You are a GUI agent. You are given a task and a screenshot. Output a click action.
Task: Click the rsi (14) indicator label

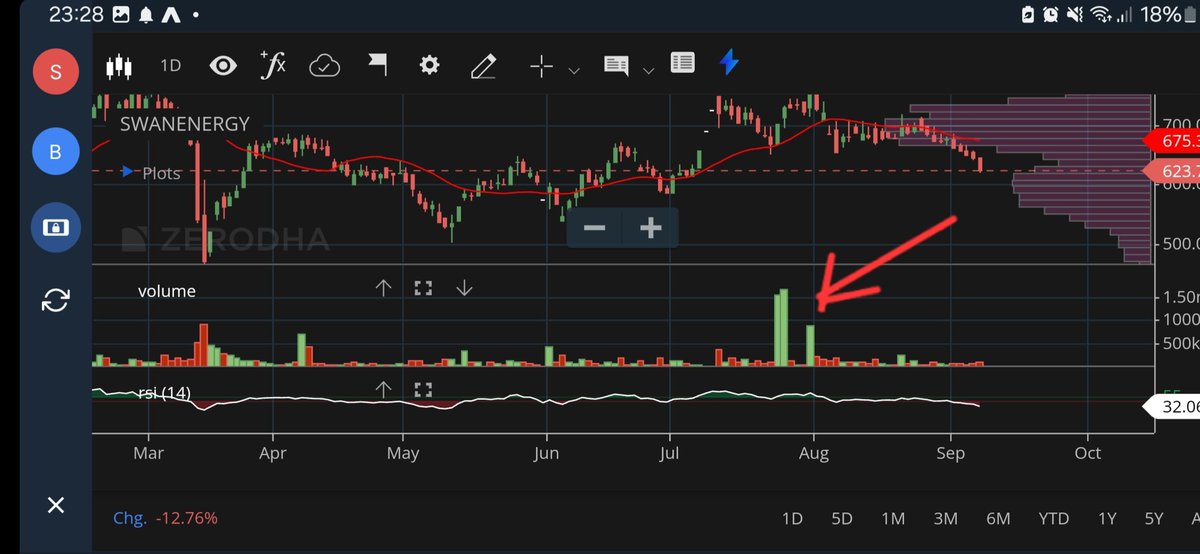click(x=164, y=393)
